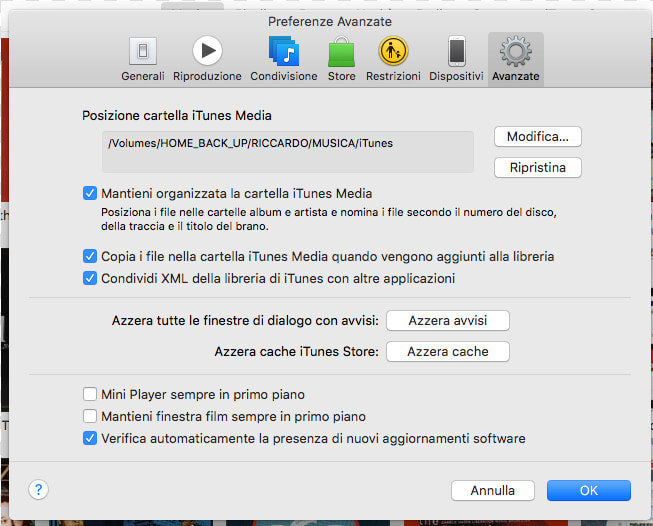The height and width of the screenshot is (526, 653).
Task: Select the Avanzate gear icon
Action: [516, 51]
